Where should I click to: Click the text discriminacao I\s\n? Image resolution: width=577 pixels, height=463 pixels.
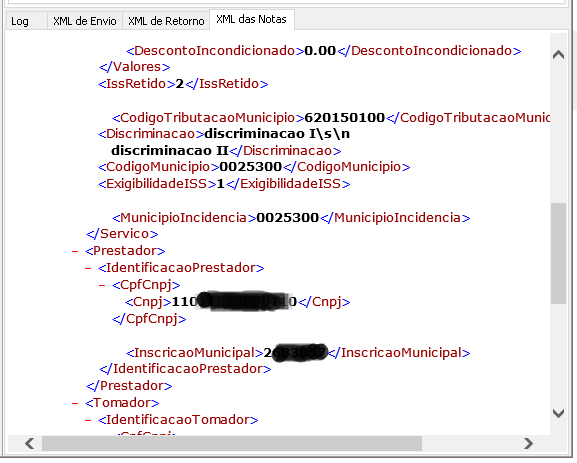click(277, 134)
